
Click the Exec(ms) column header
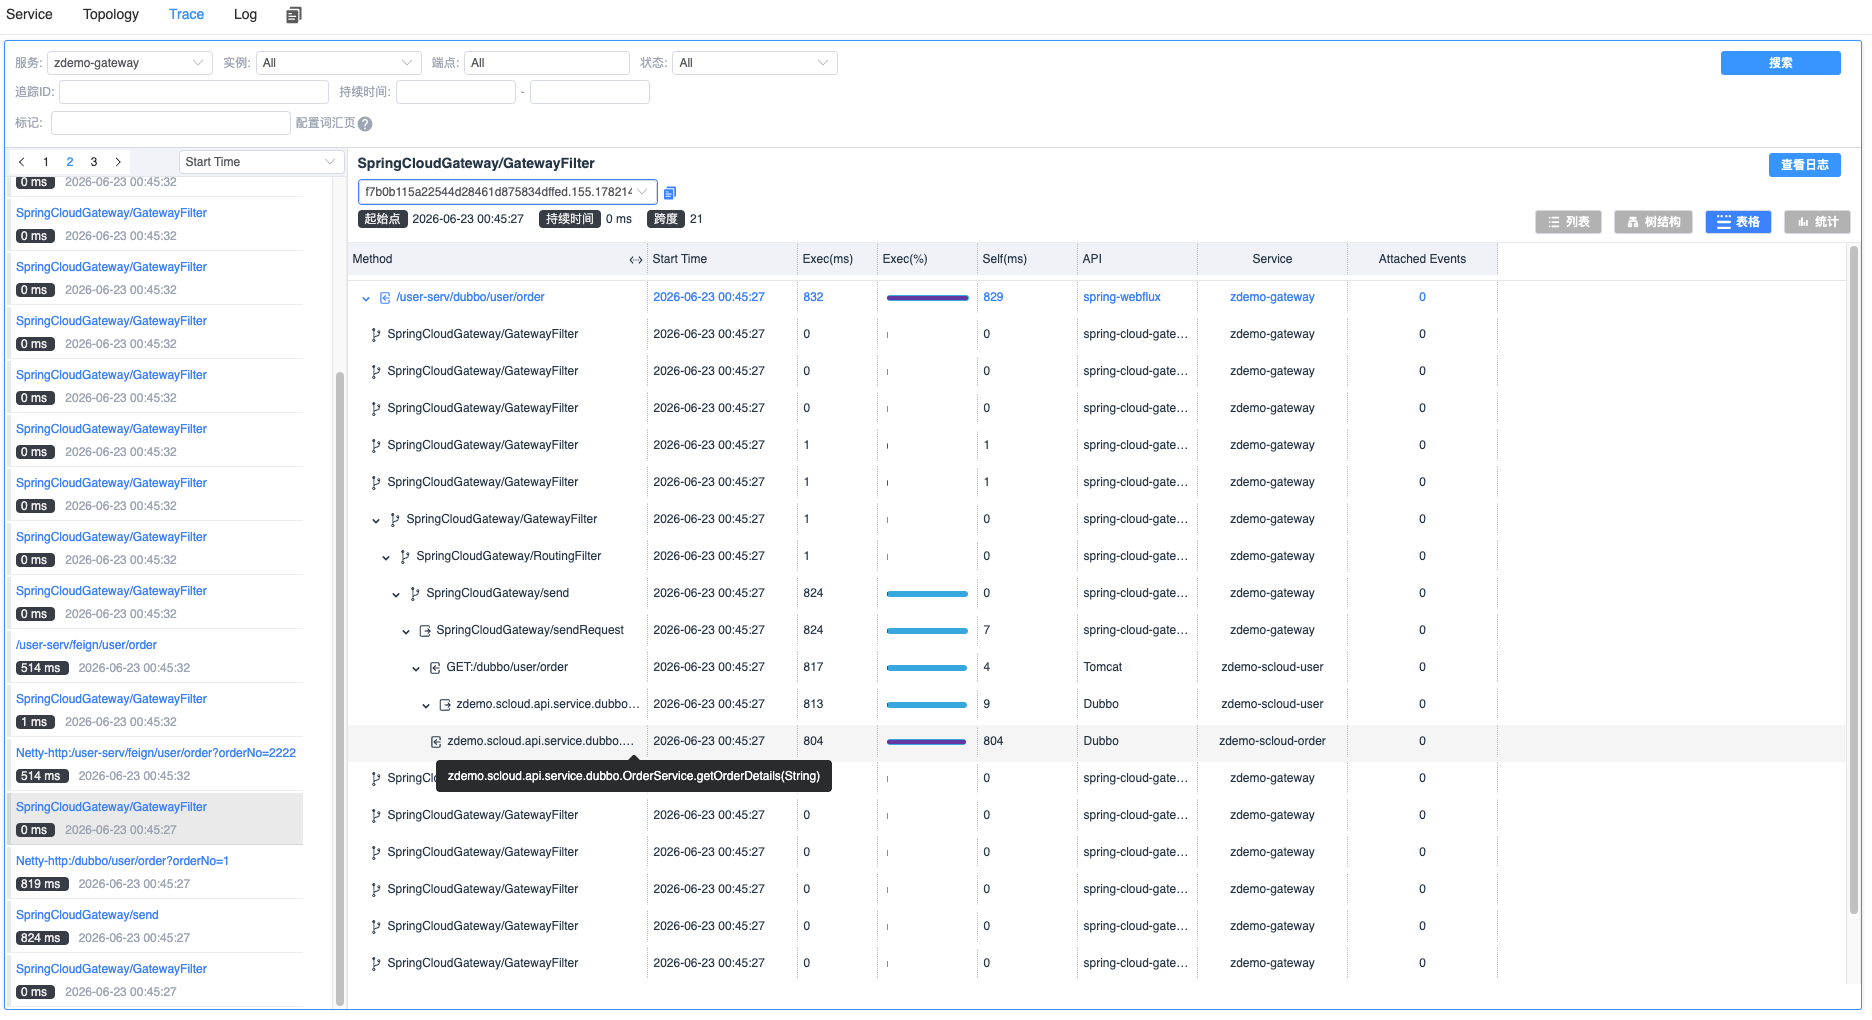827,260
